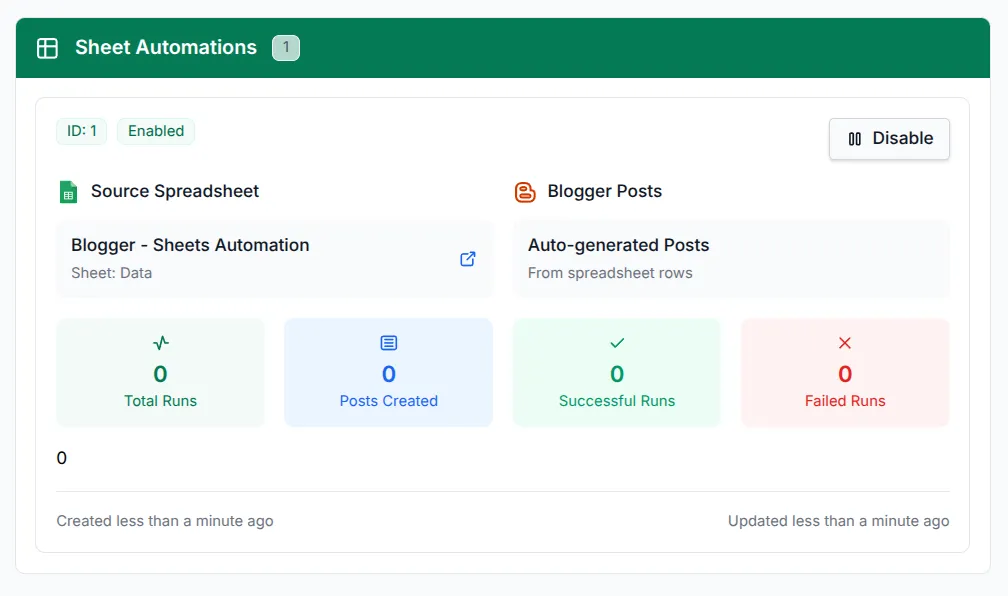
Task: Select the ID: 1 badge
Action: point(81,131)
